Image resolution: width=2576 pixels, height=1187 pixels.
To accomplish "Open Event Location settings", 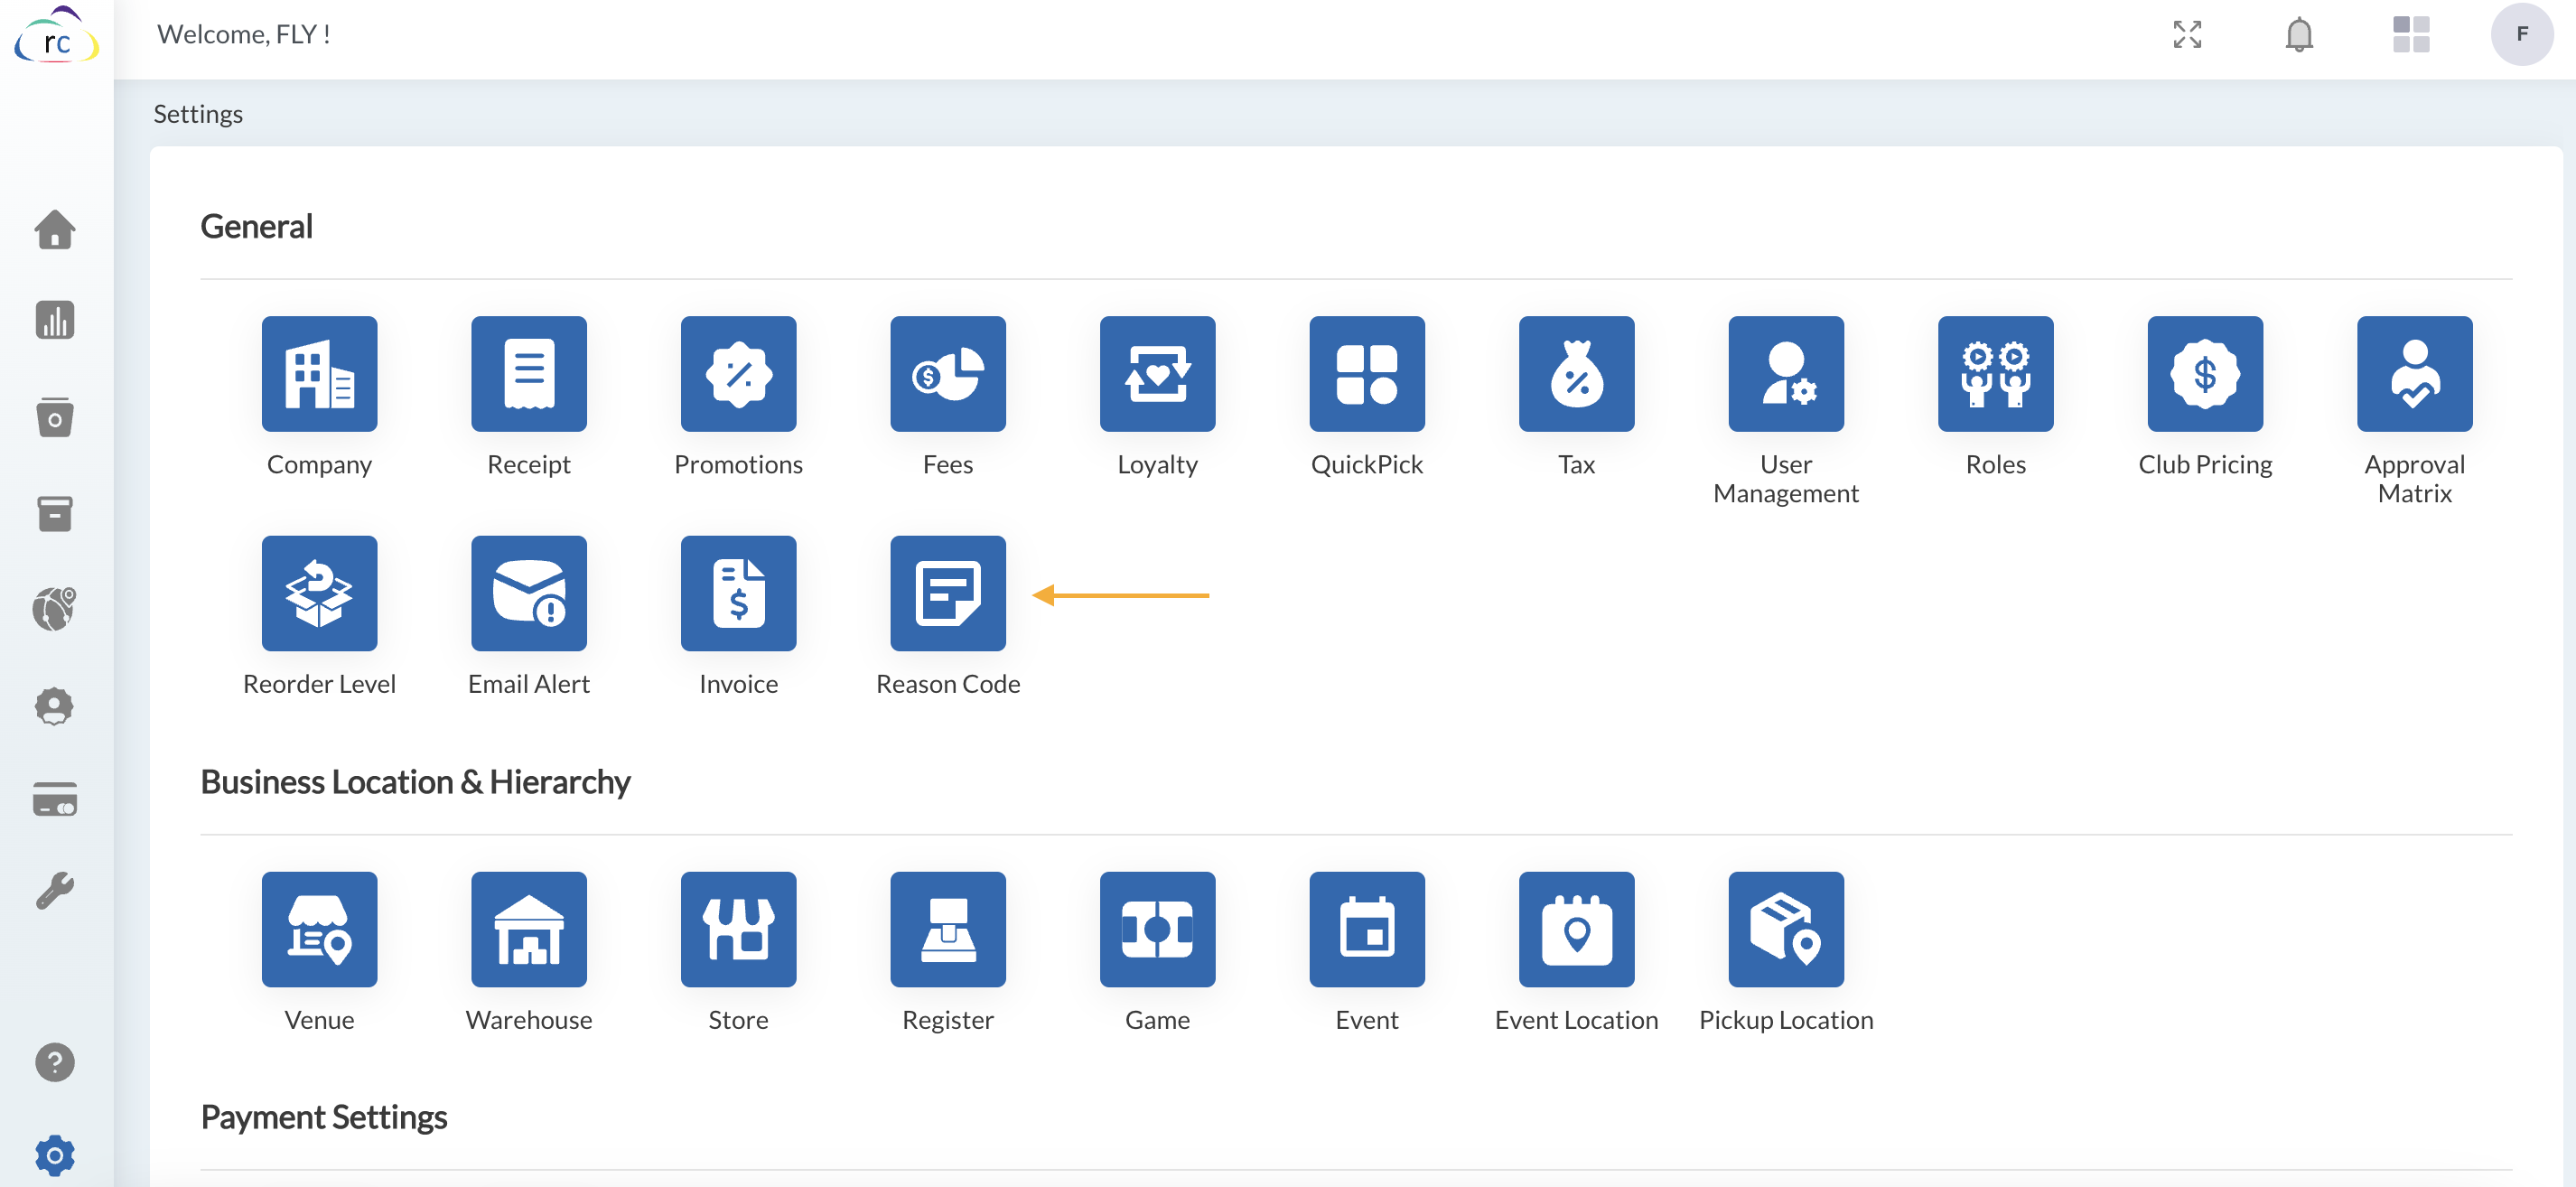I will 1576,929.
